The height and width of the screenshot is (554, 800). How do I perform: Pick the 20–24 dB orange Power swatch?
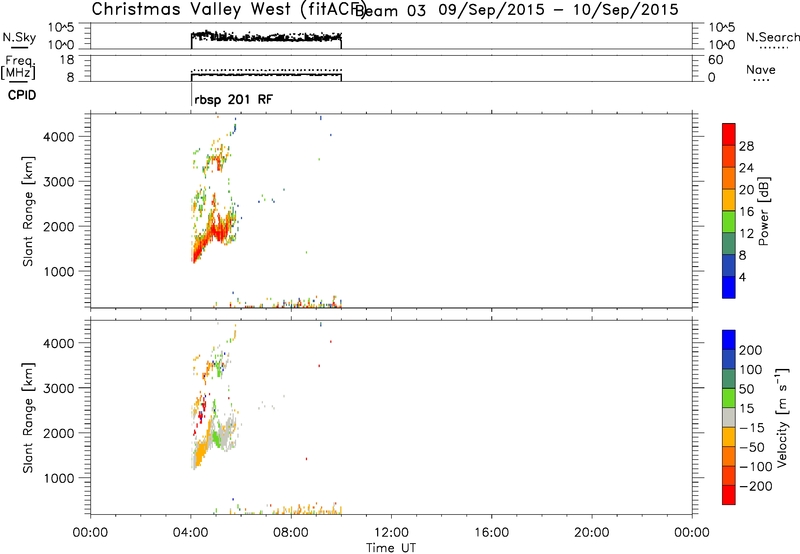click(x=729, y=178)
